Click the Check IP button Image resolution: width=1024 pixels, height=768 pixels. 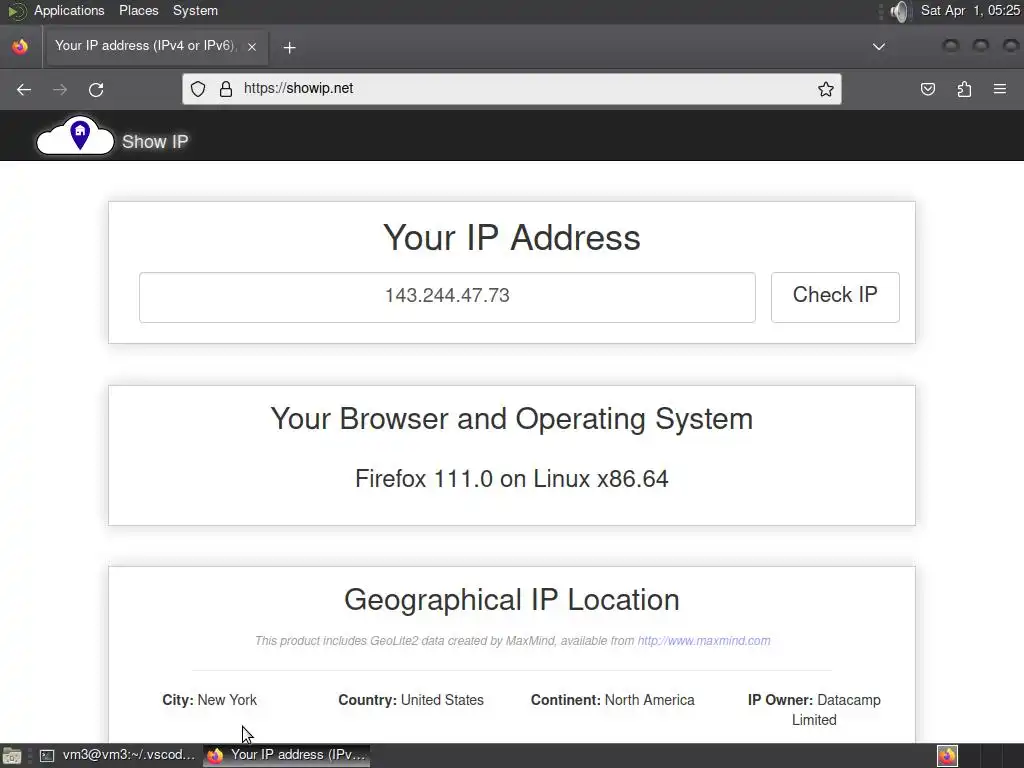[835, 297]
